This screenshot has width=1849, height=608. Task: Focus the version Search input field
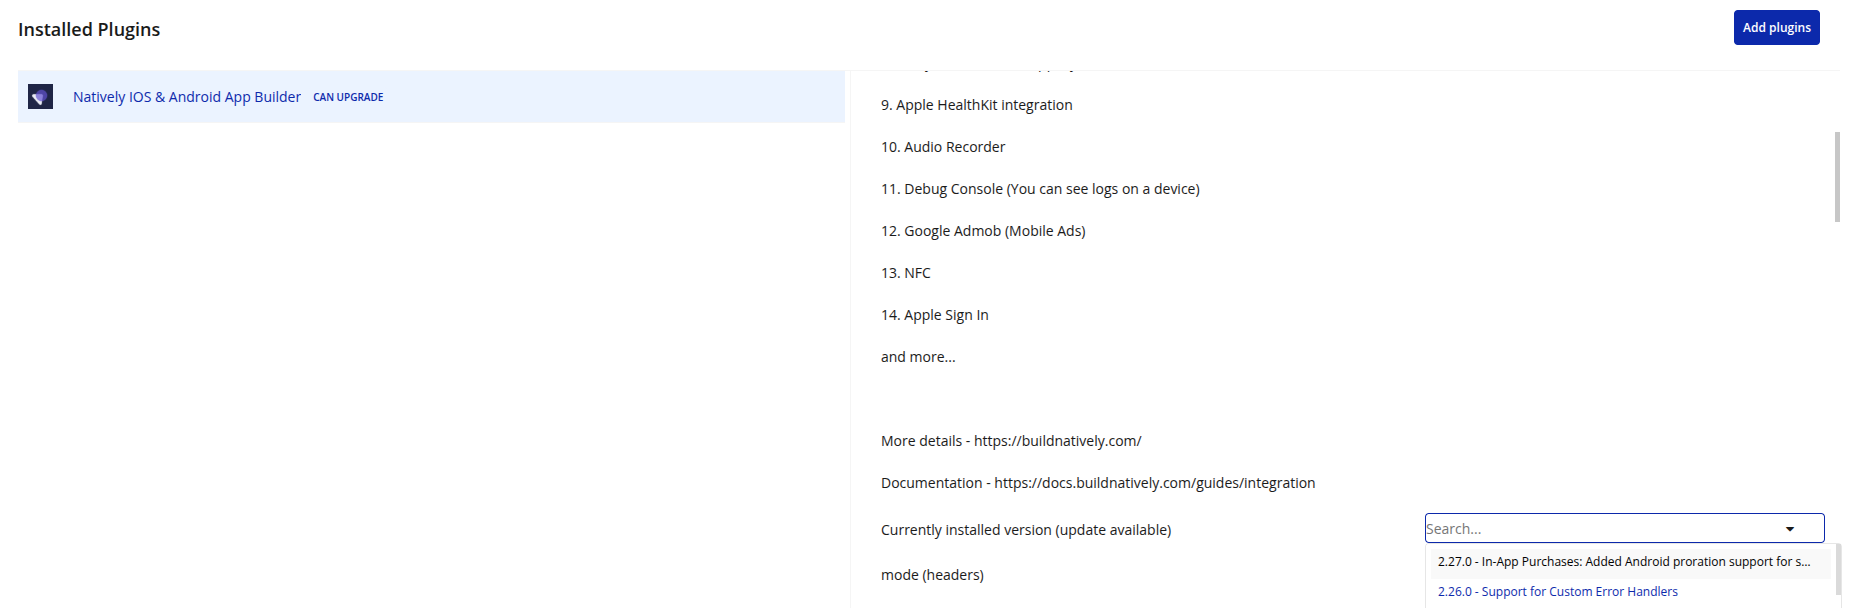click(x=1600, y=529)
